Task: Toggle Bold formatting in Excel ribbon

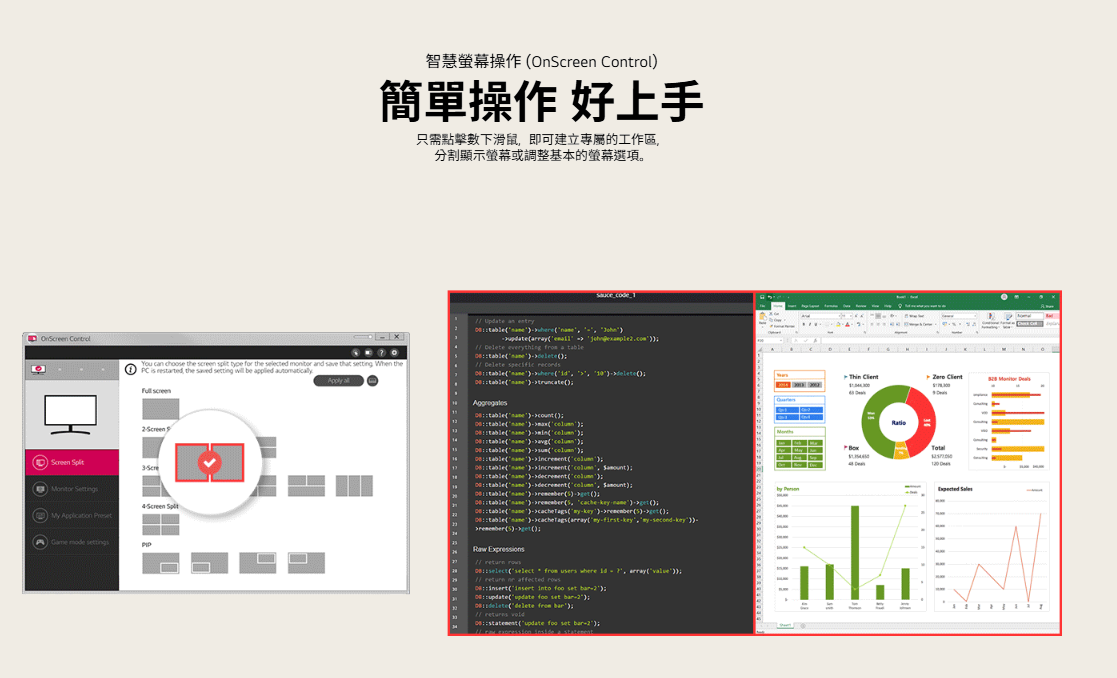Action: tap(805, 324)
